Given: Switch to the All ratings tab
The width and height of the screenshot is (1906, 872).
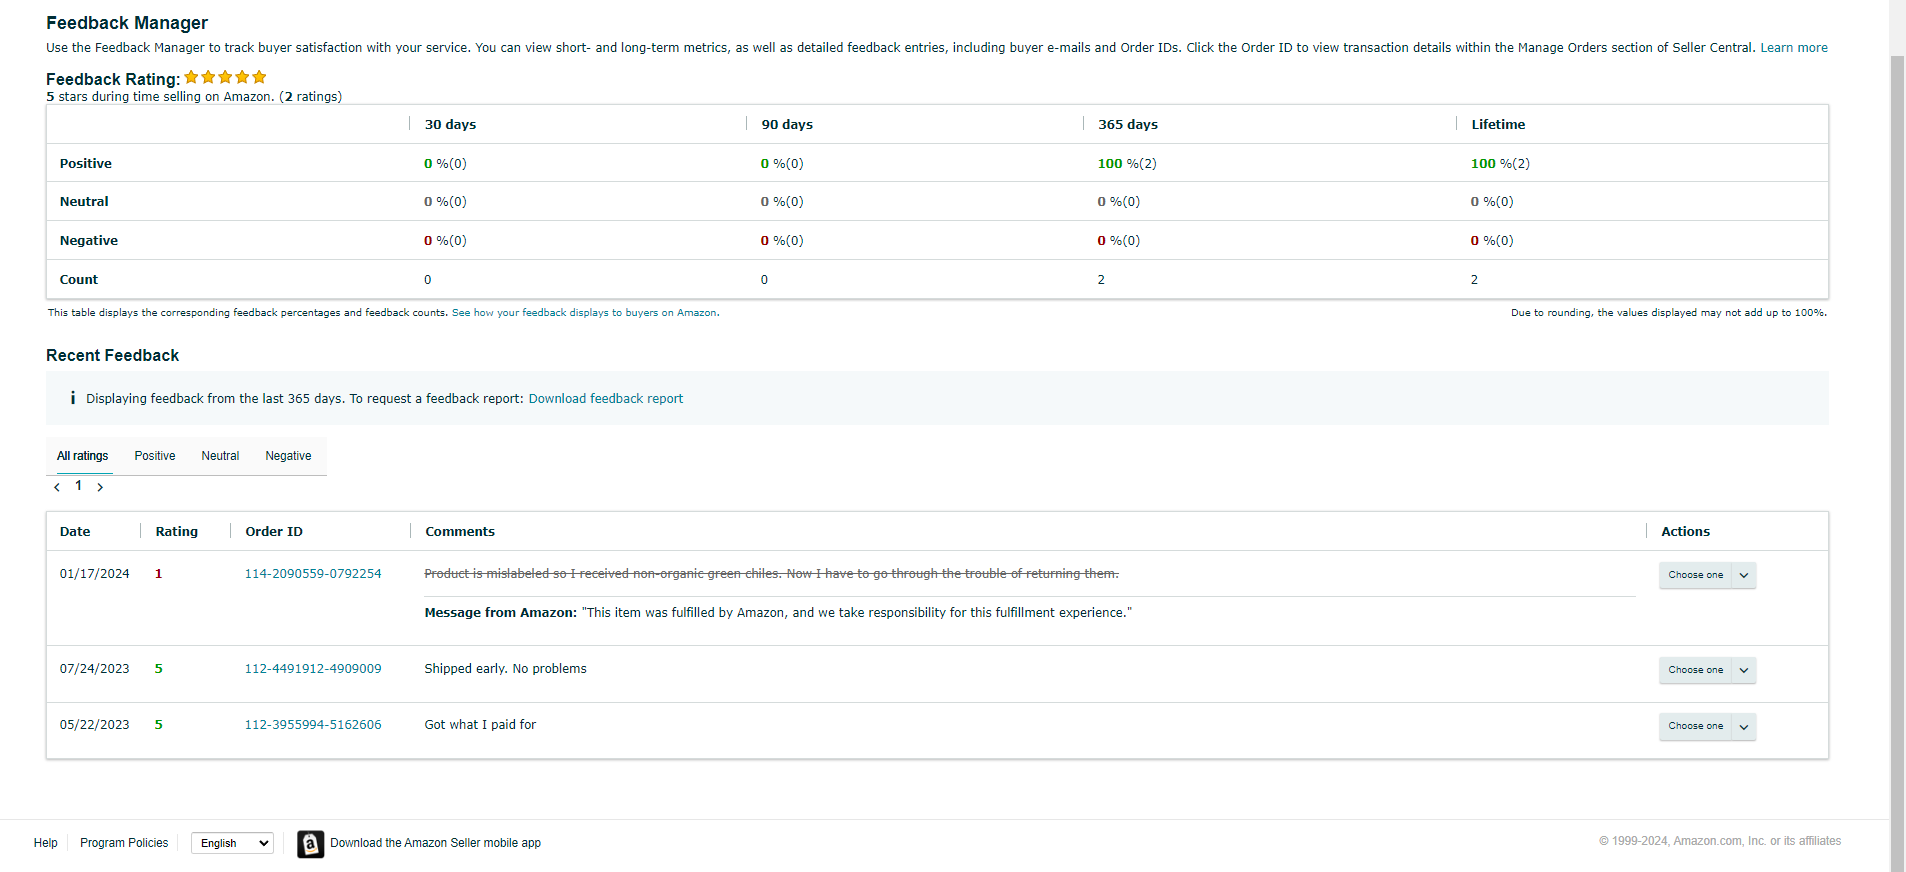Looking at the screenshot, I should click(82, 456).
